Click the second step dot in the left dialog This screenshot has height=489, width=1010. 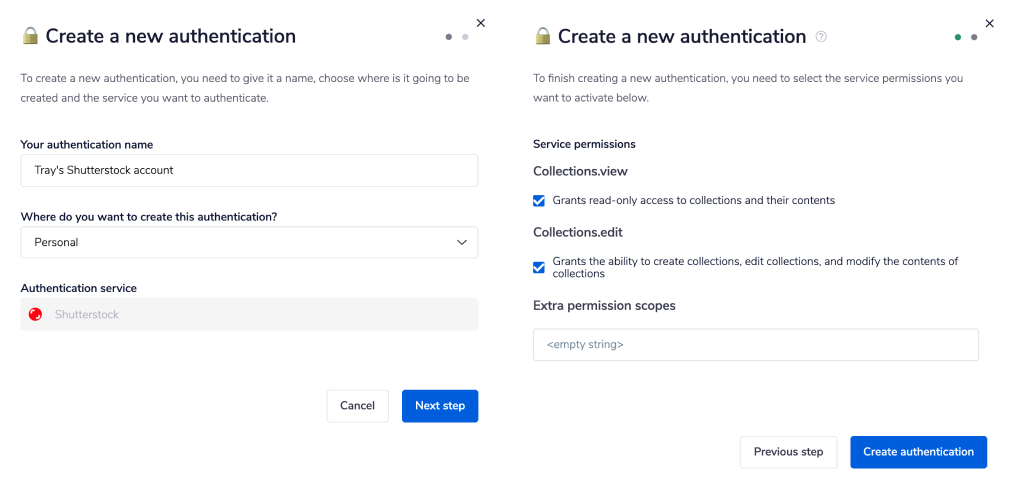coord(465,37)
